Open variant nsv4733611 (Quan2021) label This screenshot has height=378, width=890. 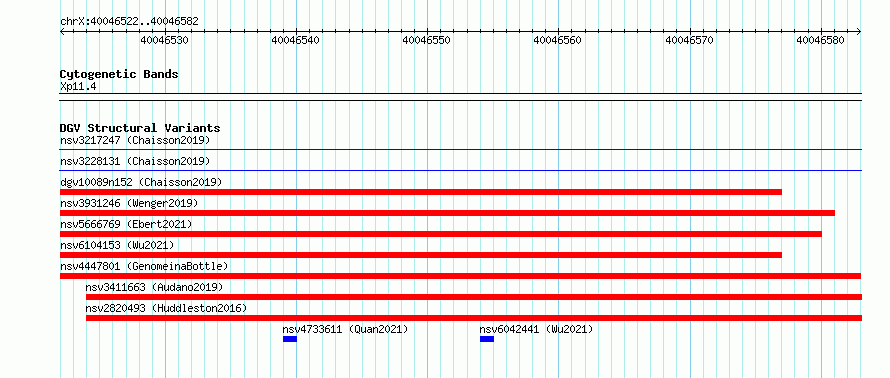point(345,329)
